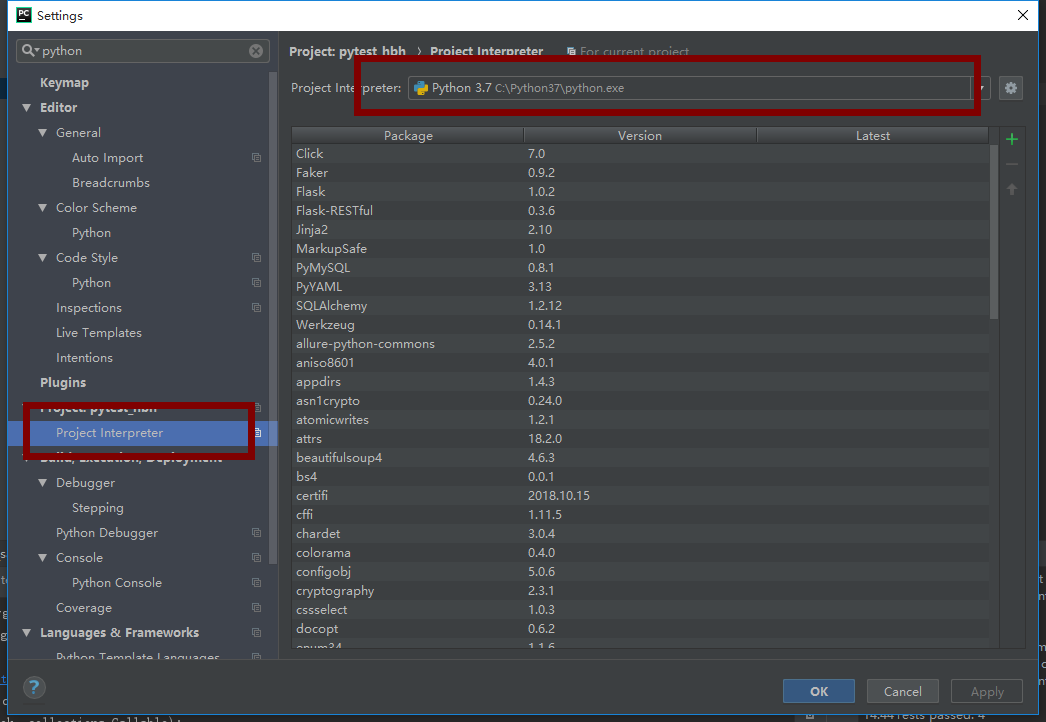Sort by Latest column header
The image size is (1046, 722).
click(x=873, y=135)
